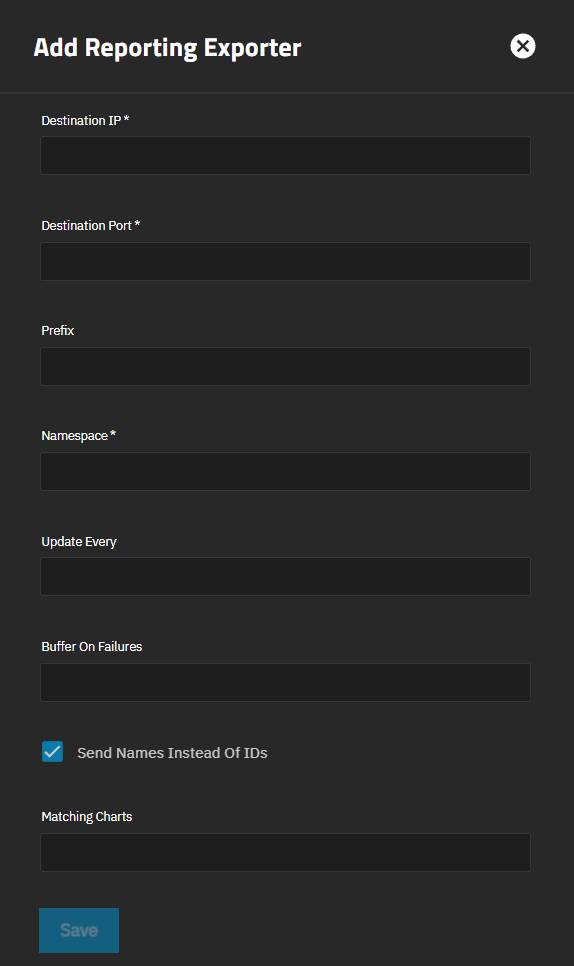
Task: Click the Destination Port field label
Action: [x=86, y=225]
